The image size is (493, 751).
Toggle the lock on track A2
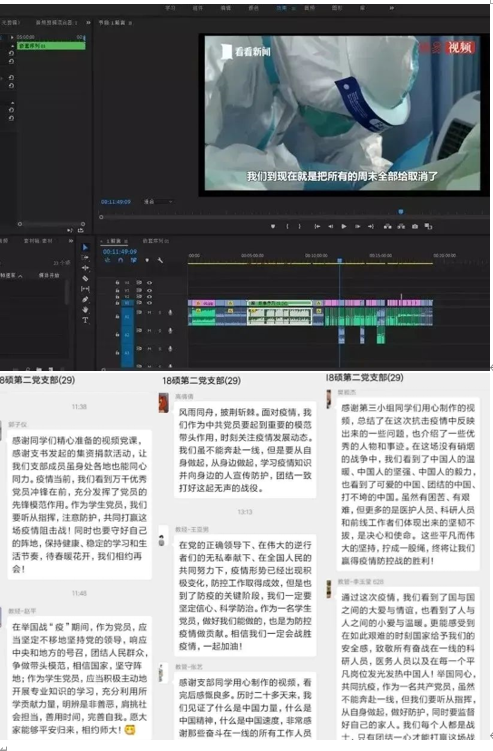[x=117, y=334]
